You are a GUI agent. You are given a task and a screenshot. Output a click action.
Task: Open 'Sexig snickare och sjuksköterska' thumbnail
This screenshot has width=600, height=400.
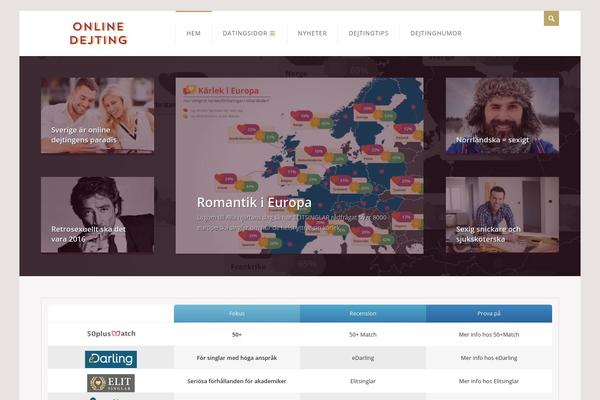tap(502, 215)
